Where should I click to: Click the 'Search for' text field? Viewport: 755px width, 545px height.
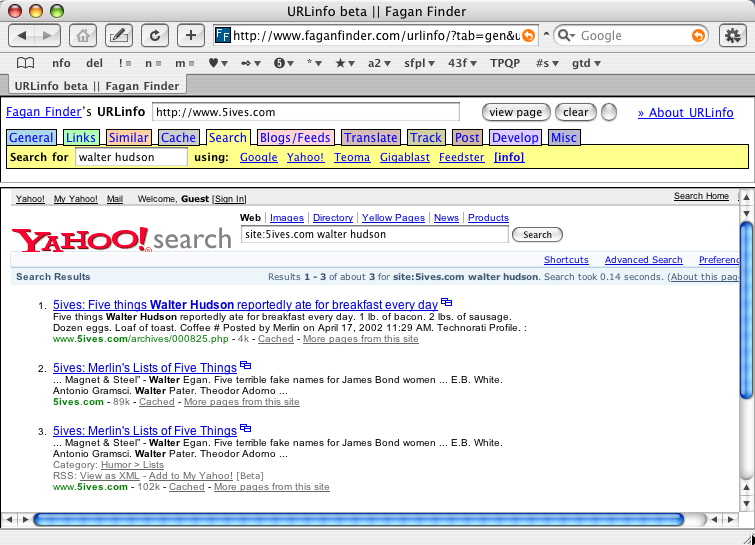(x=131, y=157)
